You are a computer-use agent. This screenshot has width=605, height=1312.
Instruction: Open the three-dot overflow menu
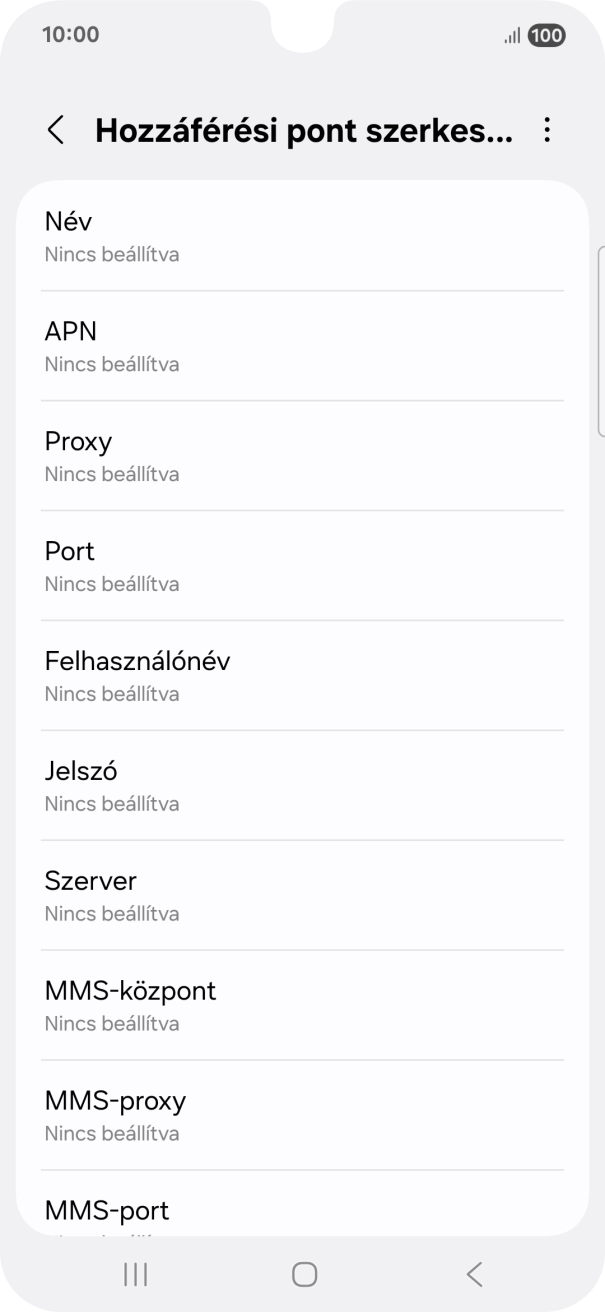[x=549, y=131]
